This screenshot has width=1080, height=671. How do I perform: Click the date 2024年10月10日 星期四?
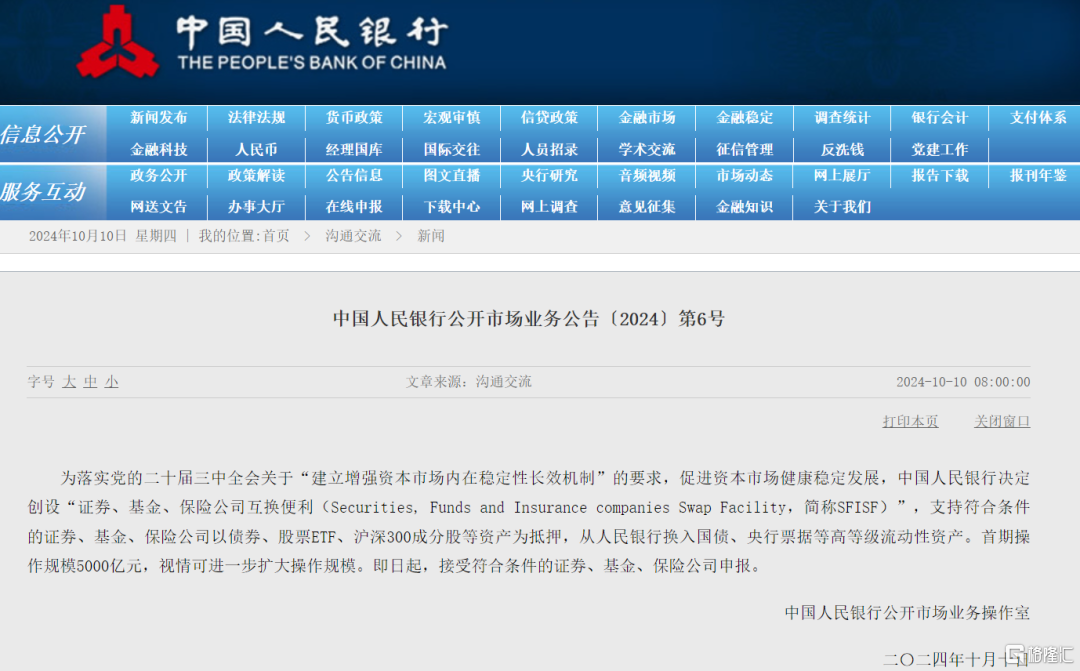point(103,236)
